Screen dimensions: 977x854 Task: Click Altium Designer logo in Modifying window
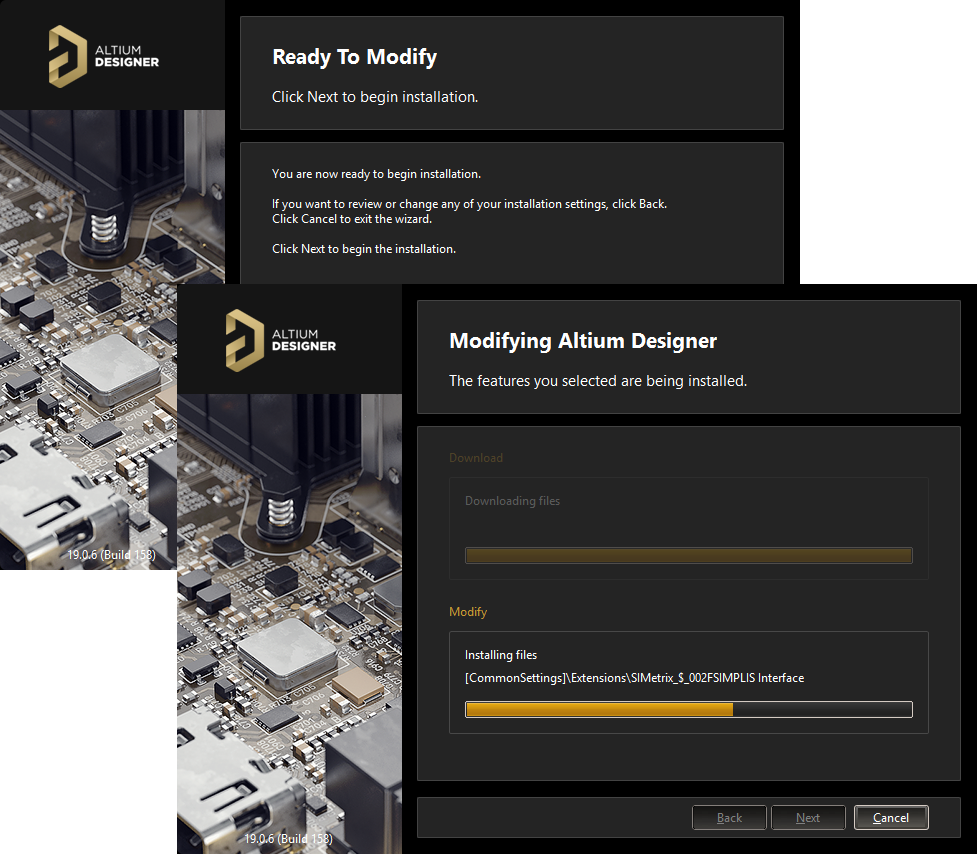[x=281, y=338]
